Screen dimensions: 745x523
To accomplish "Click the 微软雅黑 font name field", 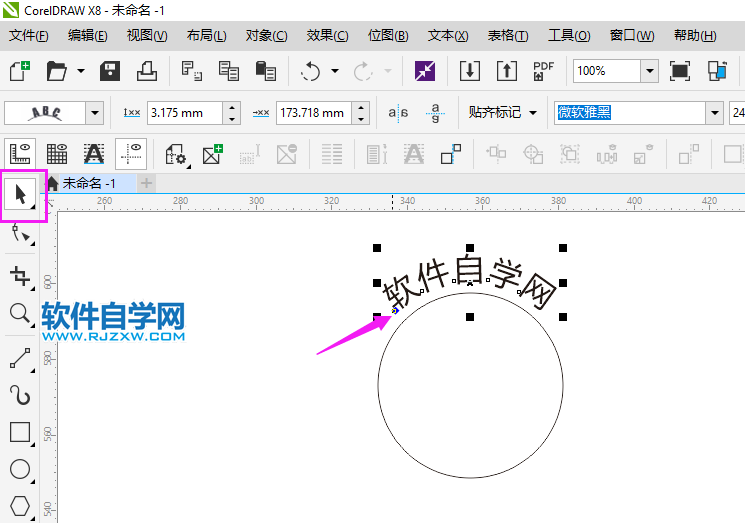I will tap(630, 113).
